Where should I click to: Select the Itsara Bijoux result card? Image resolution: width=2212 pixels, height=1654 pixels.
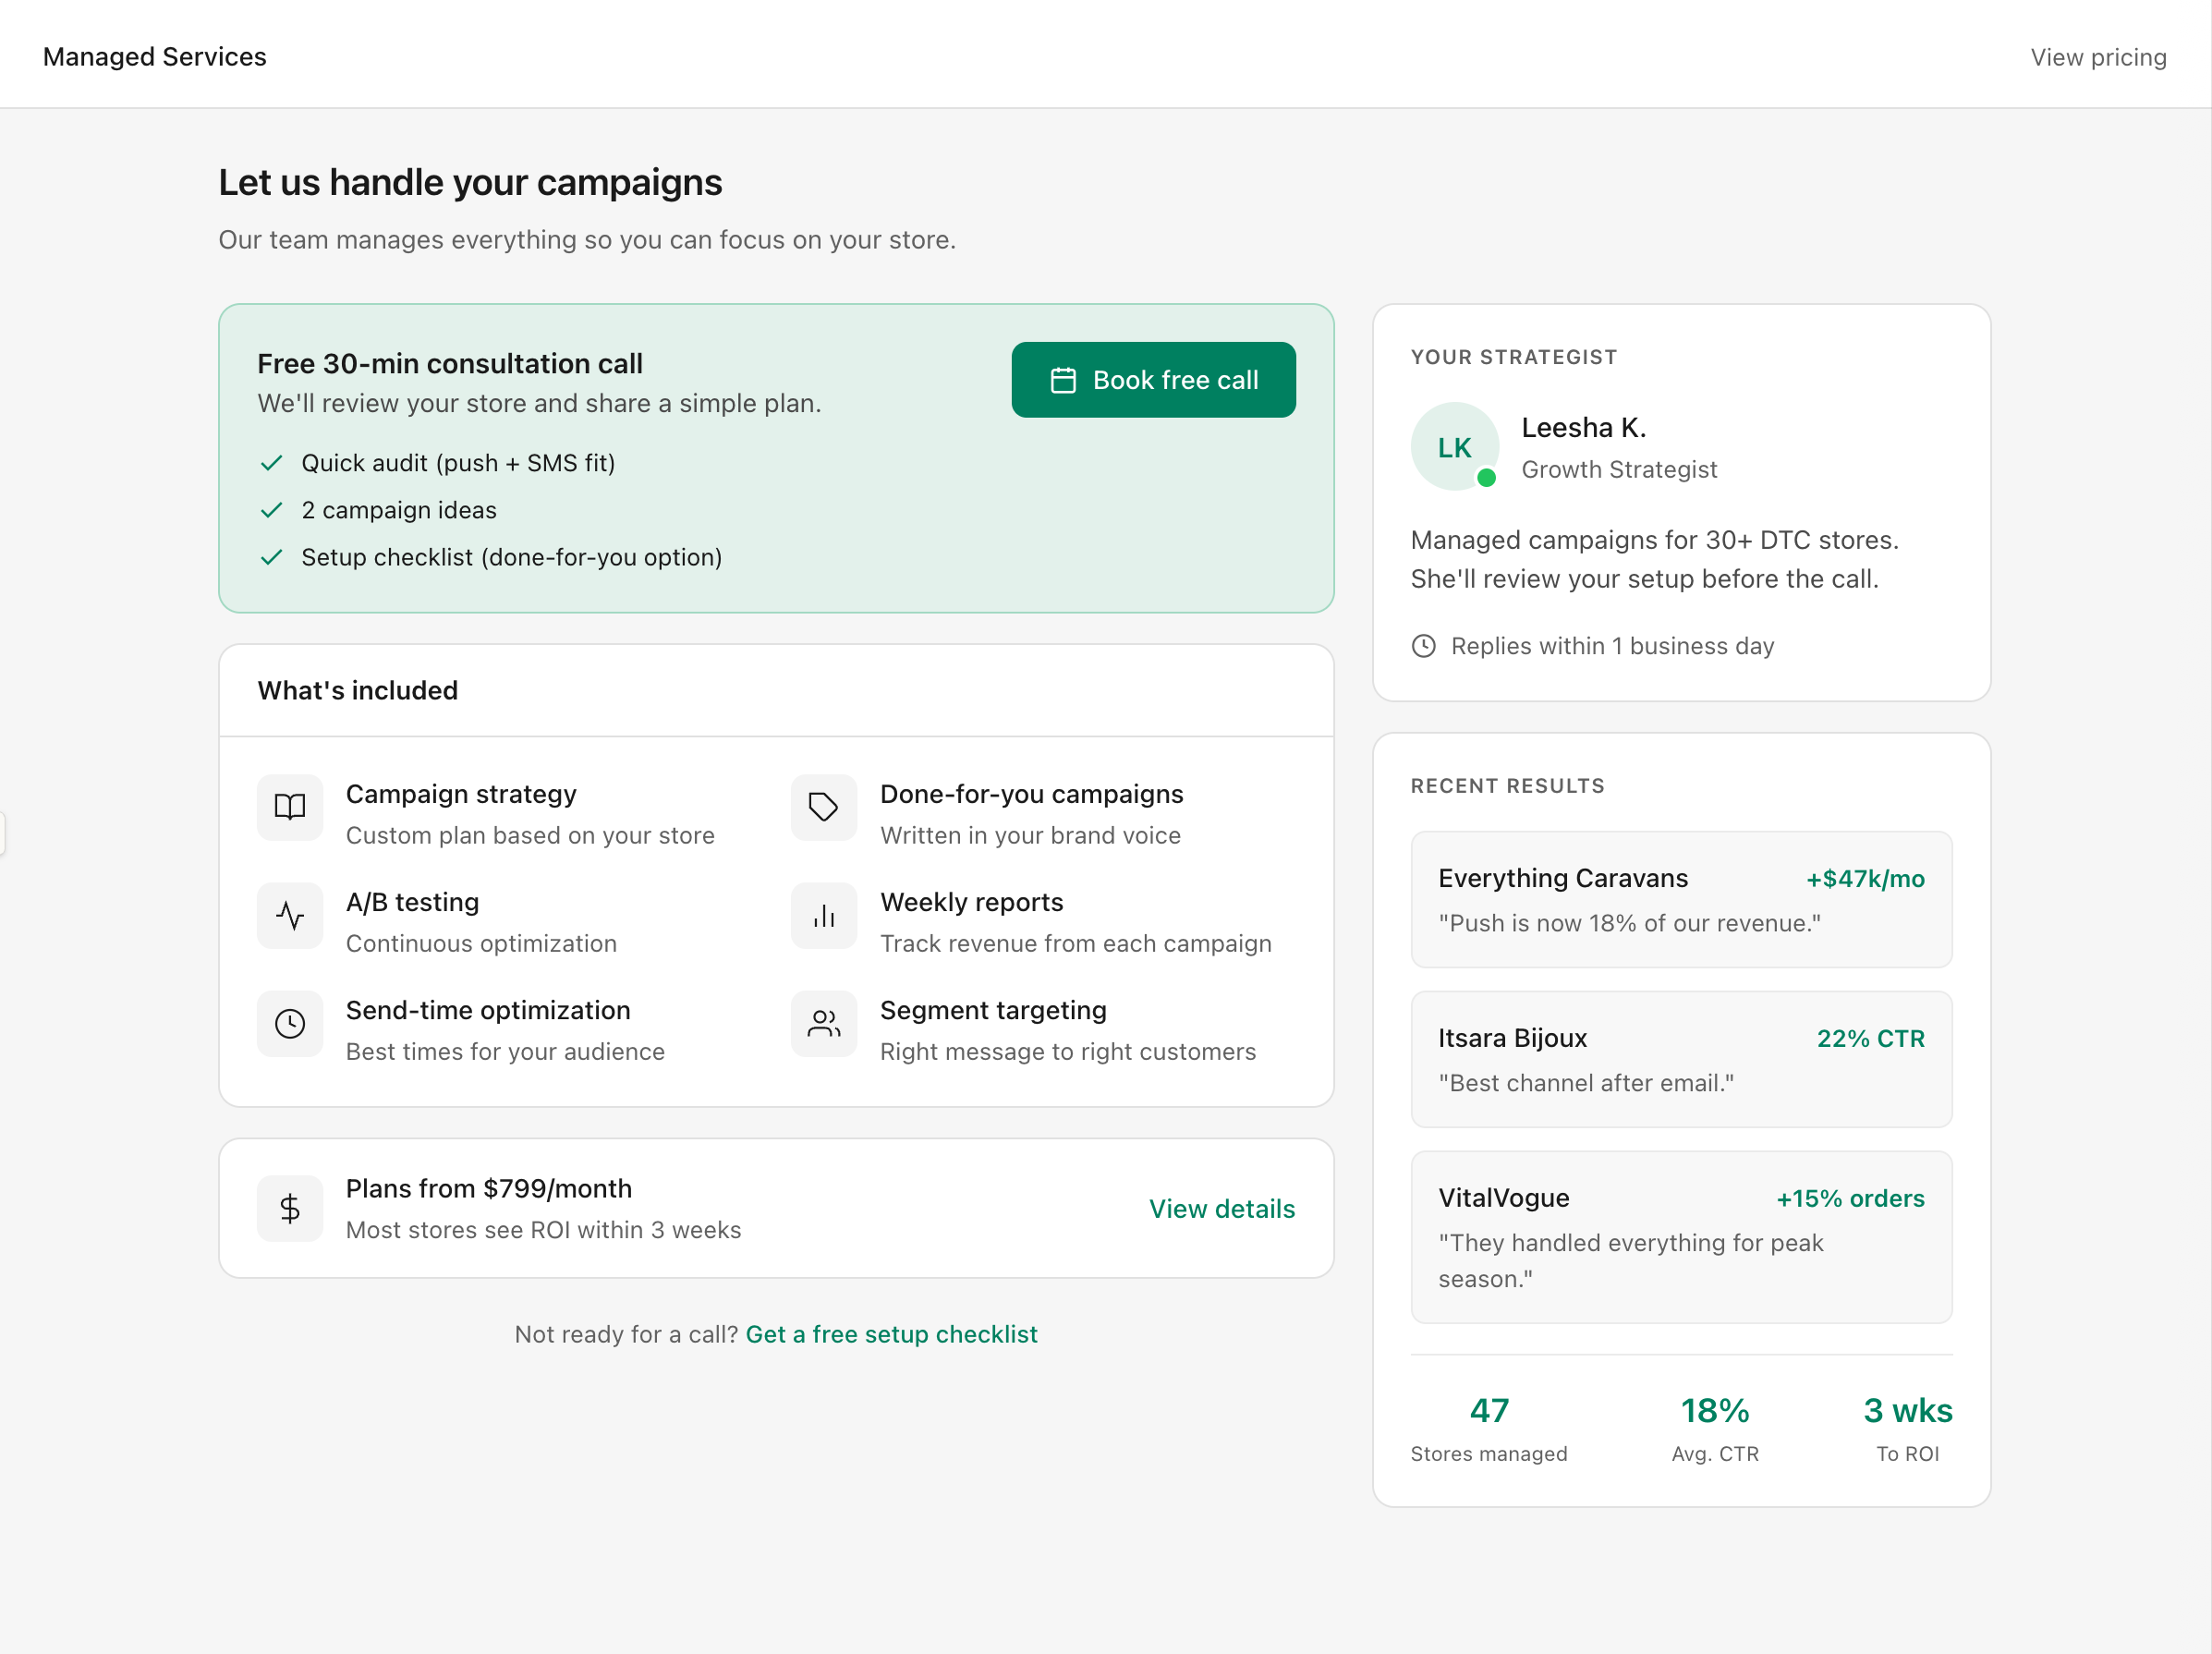1680,1059
